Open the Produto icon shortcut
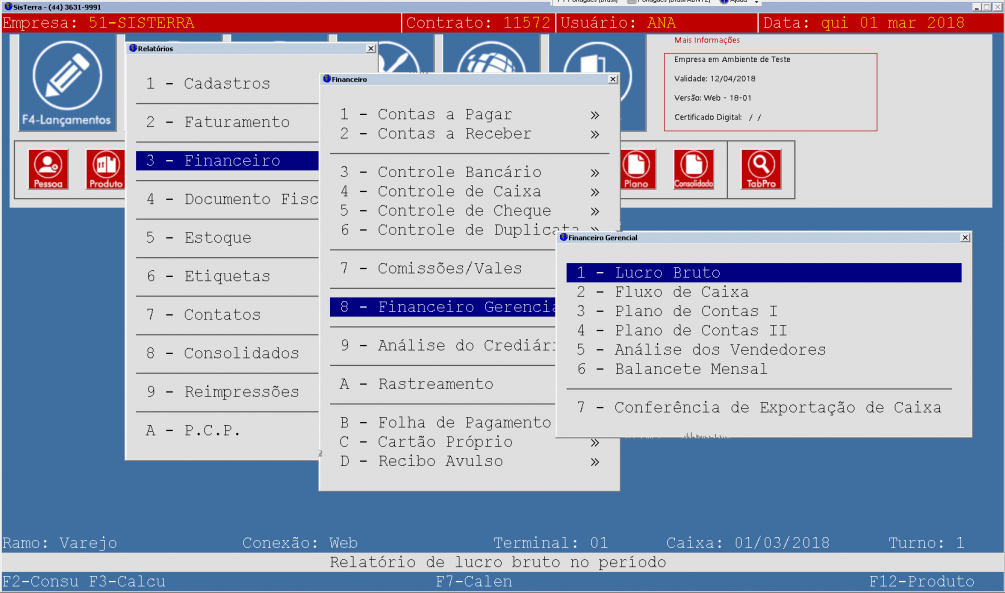Viewport: 1005px width, 593px height. click(x=105, y=169)
